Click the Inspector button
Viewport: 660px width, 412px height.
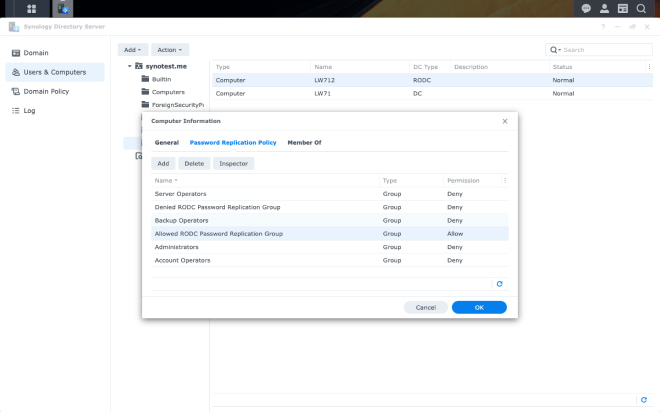tap(233, 163)
